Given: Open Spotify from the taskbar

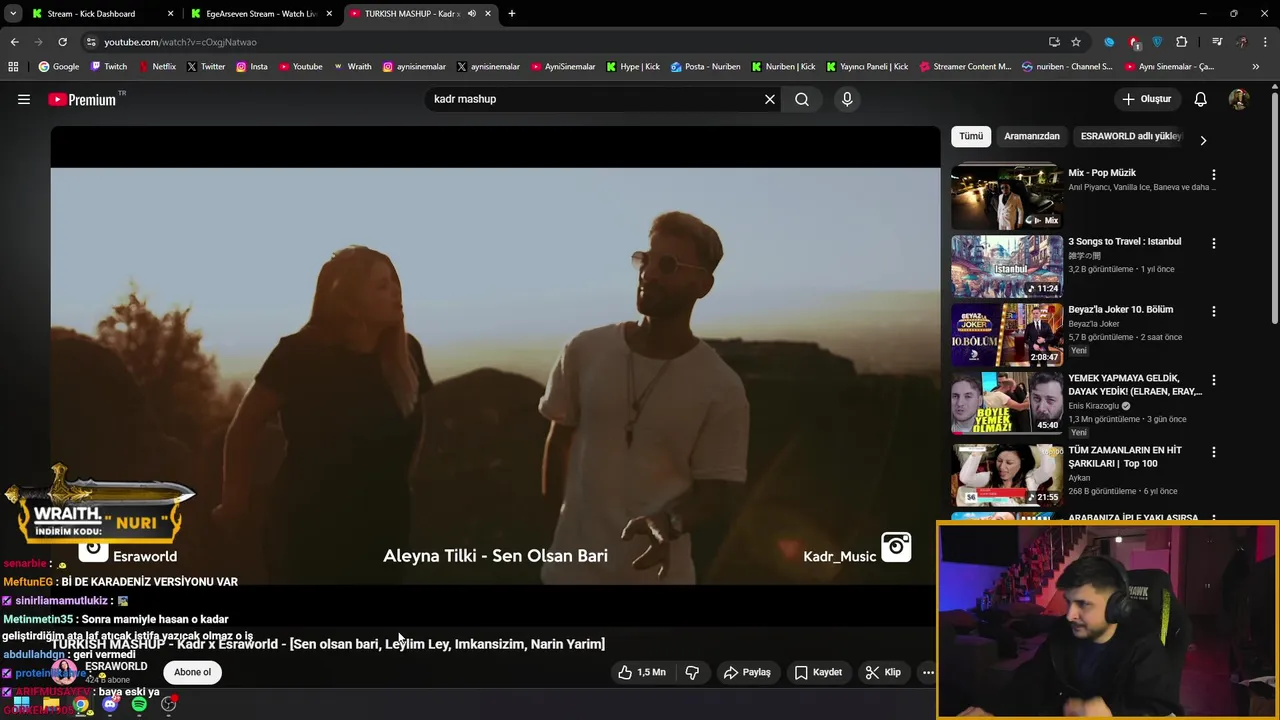Looking at the screenshot, I should click(139, 704).
